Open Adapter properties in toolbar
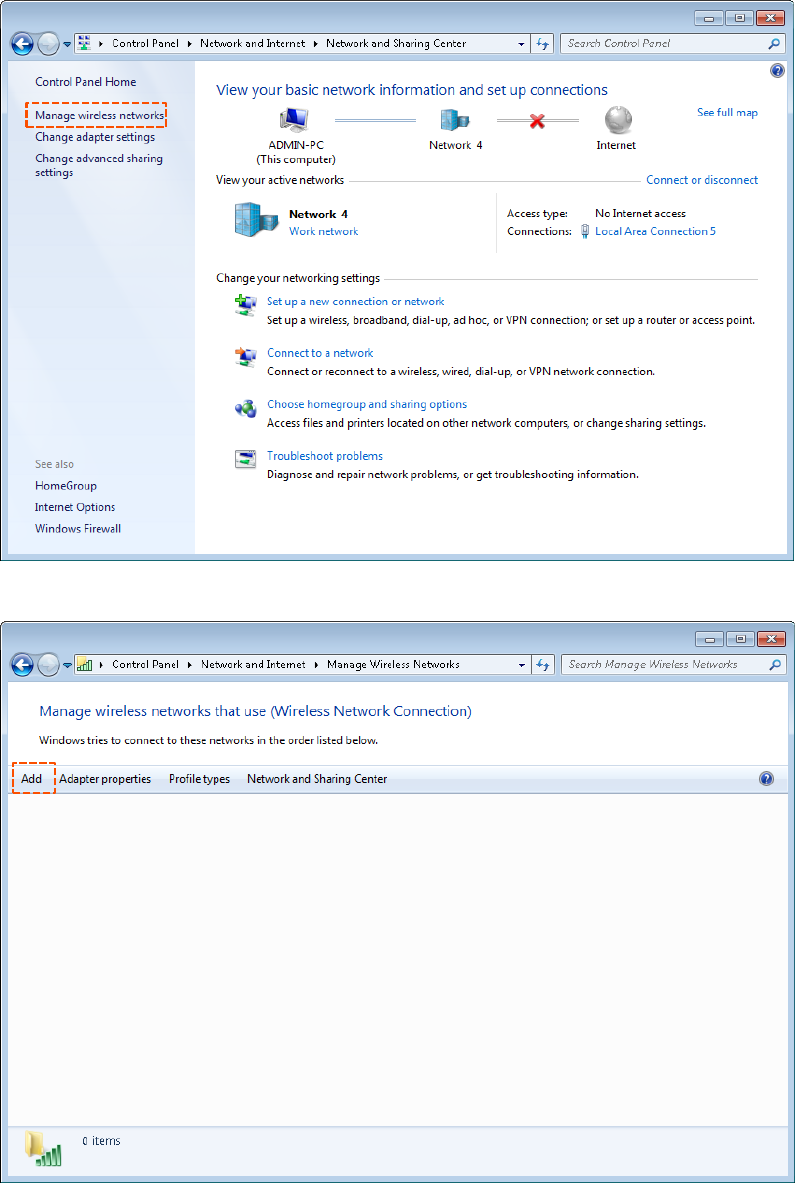Viewport: 795px width, 1183px height. pos(105,779)
